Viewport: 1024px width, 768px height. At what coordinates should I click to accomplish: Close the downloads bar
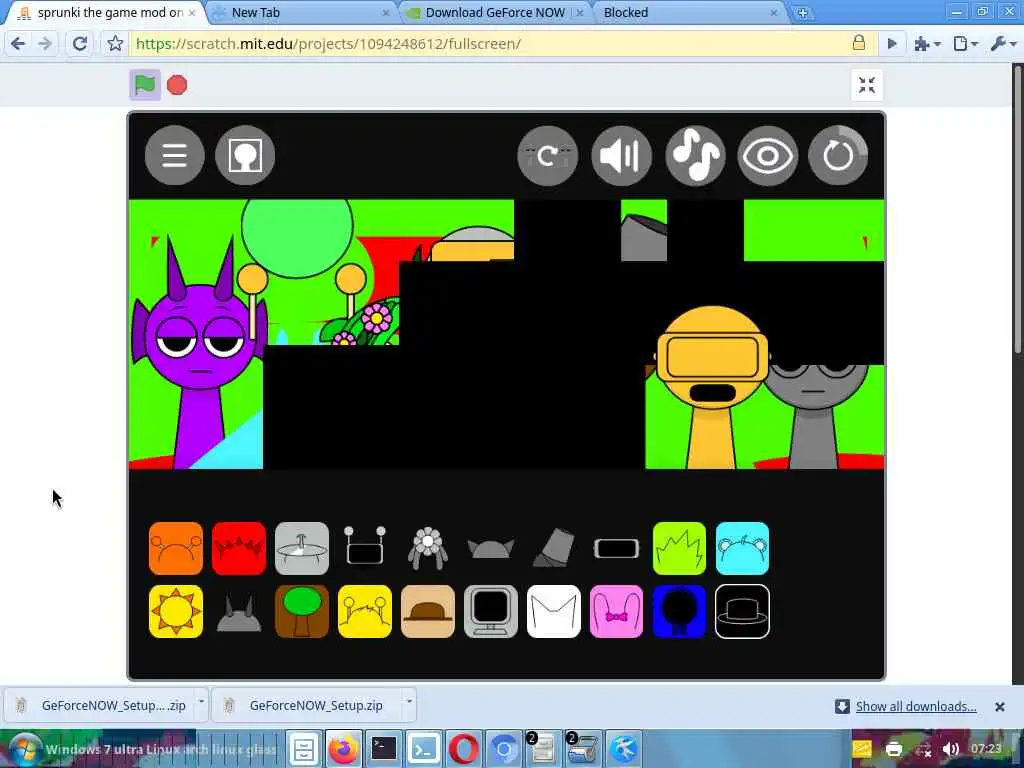(x=999, y=707)
